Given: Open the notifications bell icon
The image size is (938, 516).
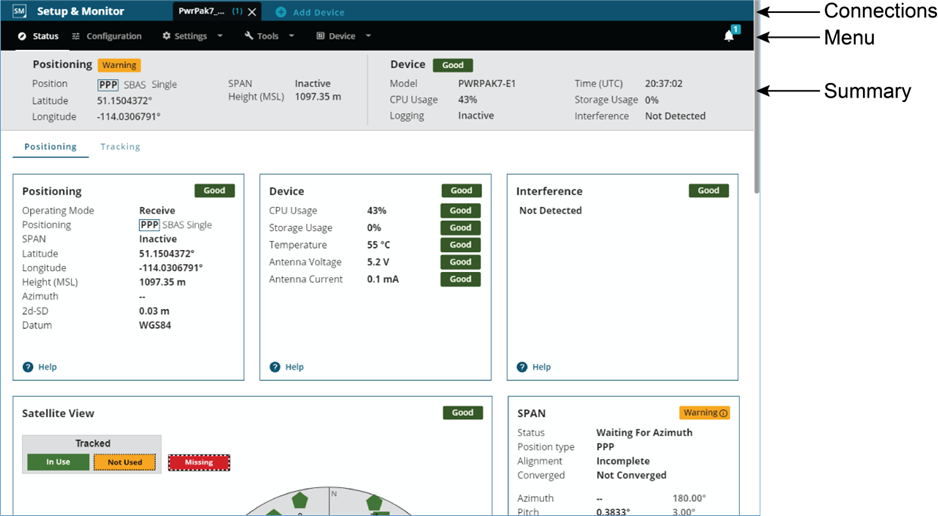Looking at the screenshot, I should tap(729, 36).
